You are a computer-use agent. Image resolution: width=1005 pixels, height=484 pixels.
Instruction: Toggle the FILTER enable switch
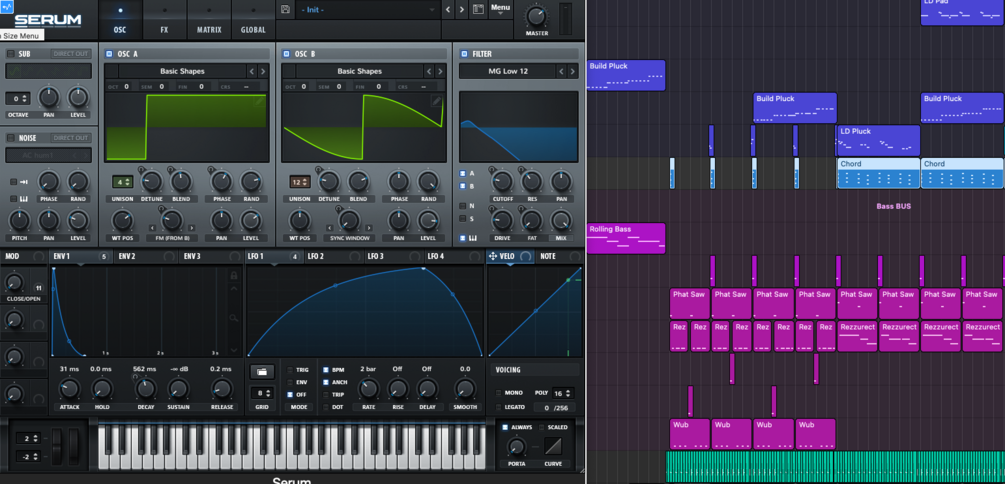[x=463, y=54]
